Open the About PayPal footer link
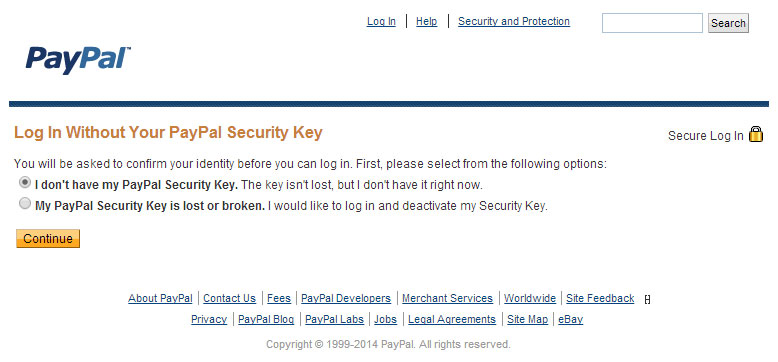Viewport: 778px width, 362px height. tap(160, 299)
